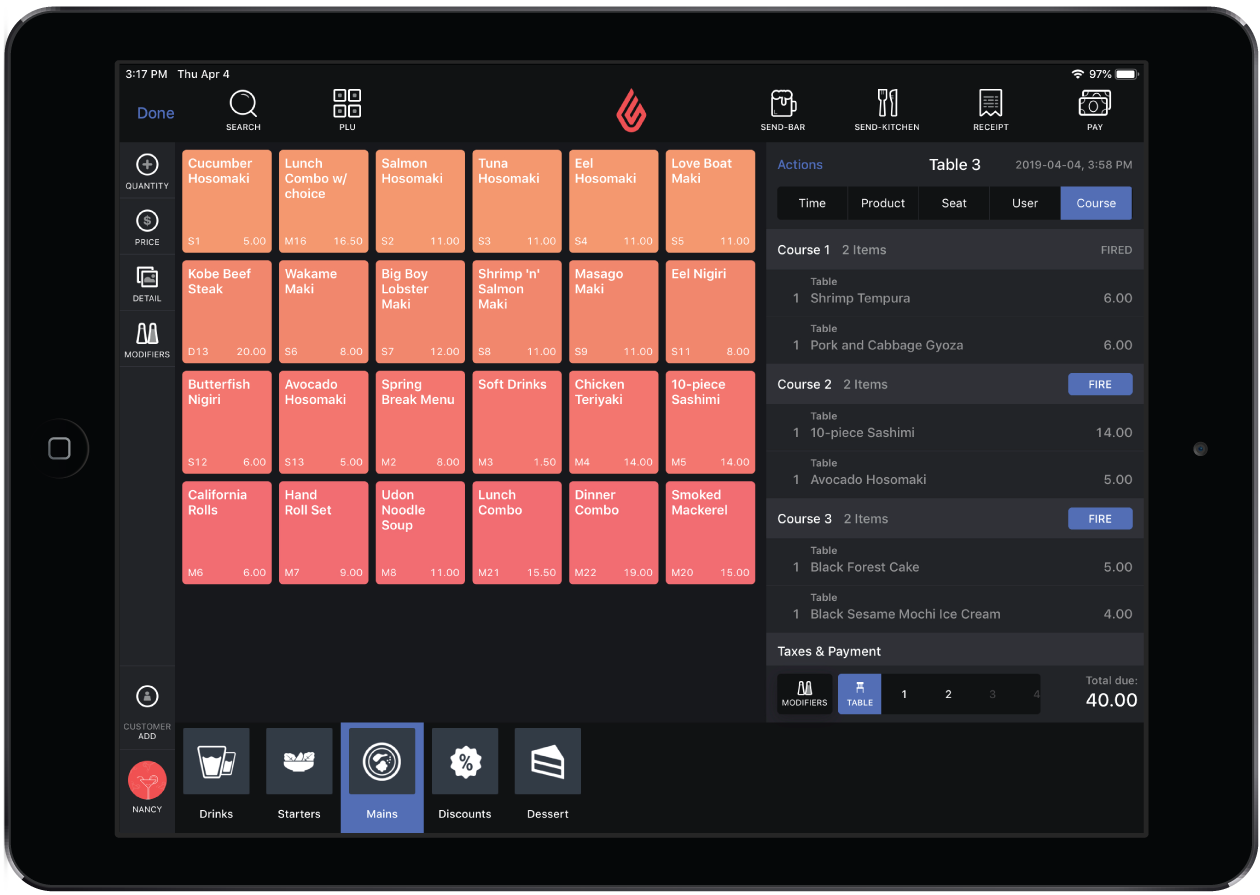Add Kobe Beef Steak to order
Image resolution: width=1260 pixels, height=895 pixels.
(x=227, y=311)
